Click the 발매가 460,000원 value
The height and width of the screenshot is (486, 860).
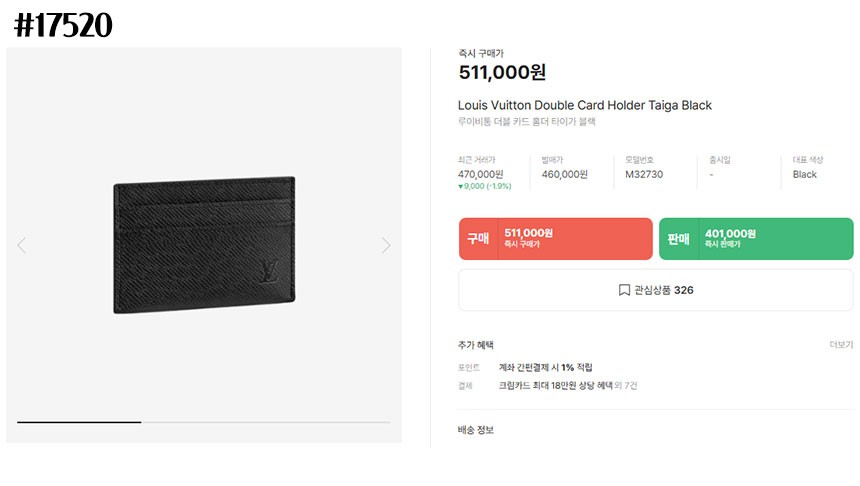(x=564, y=174)
